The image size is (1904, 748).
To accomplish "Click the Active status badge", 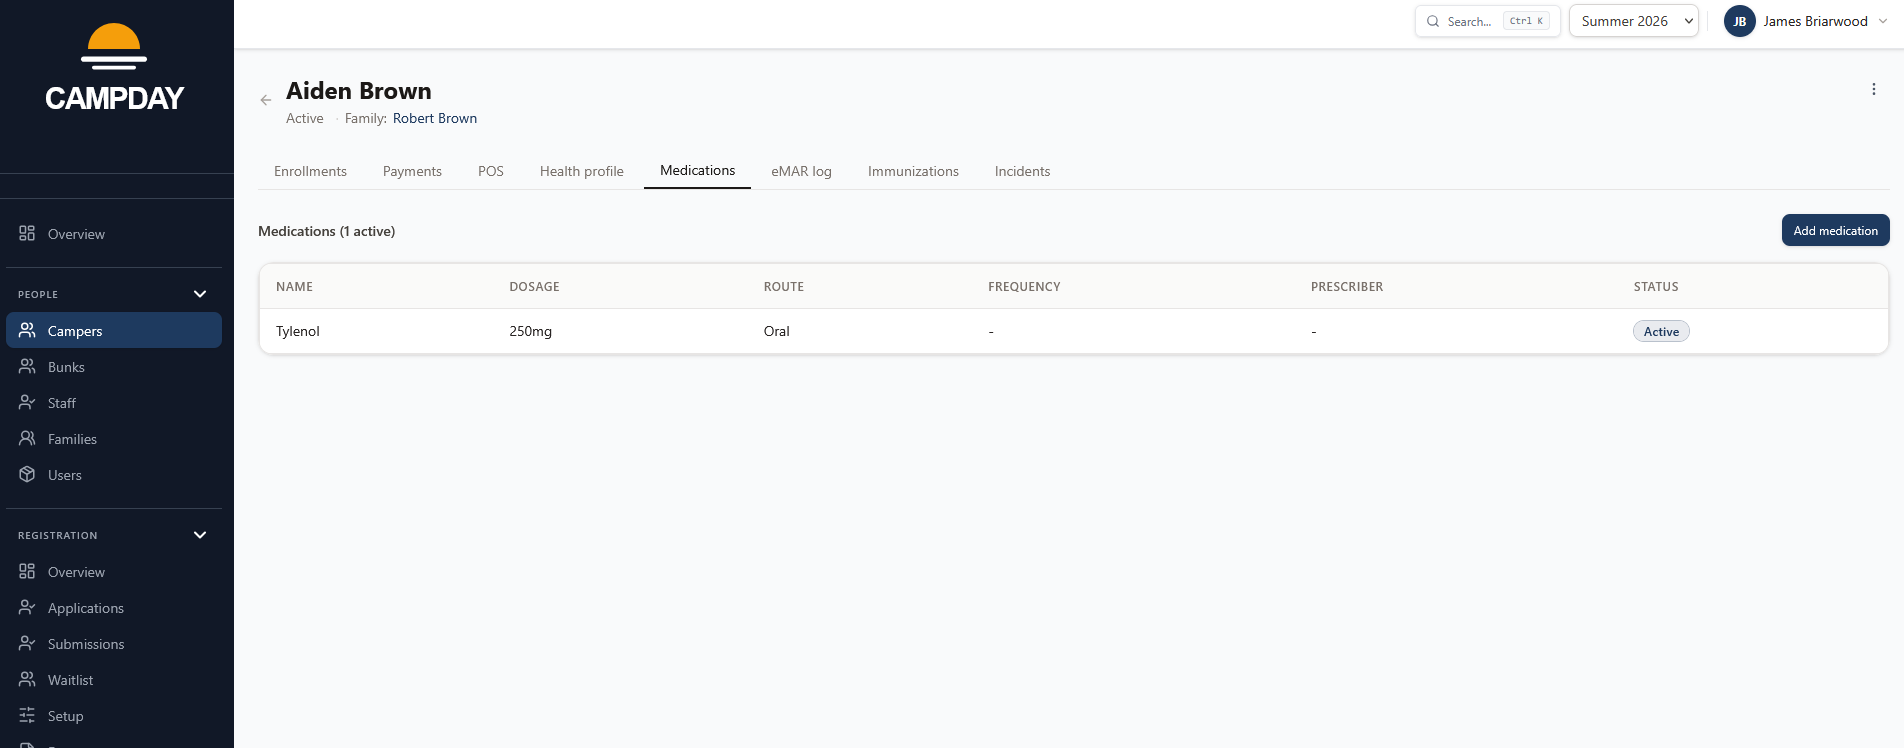I will point(1661,331).
